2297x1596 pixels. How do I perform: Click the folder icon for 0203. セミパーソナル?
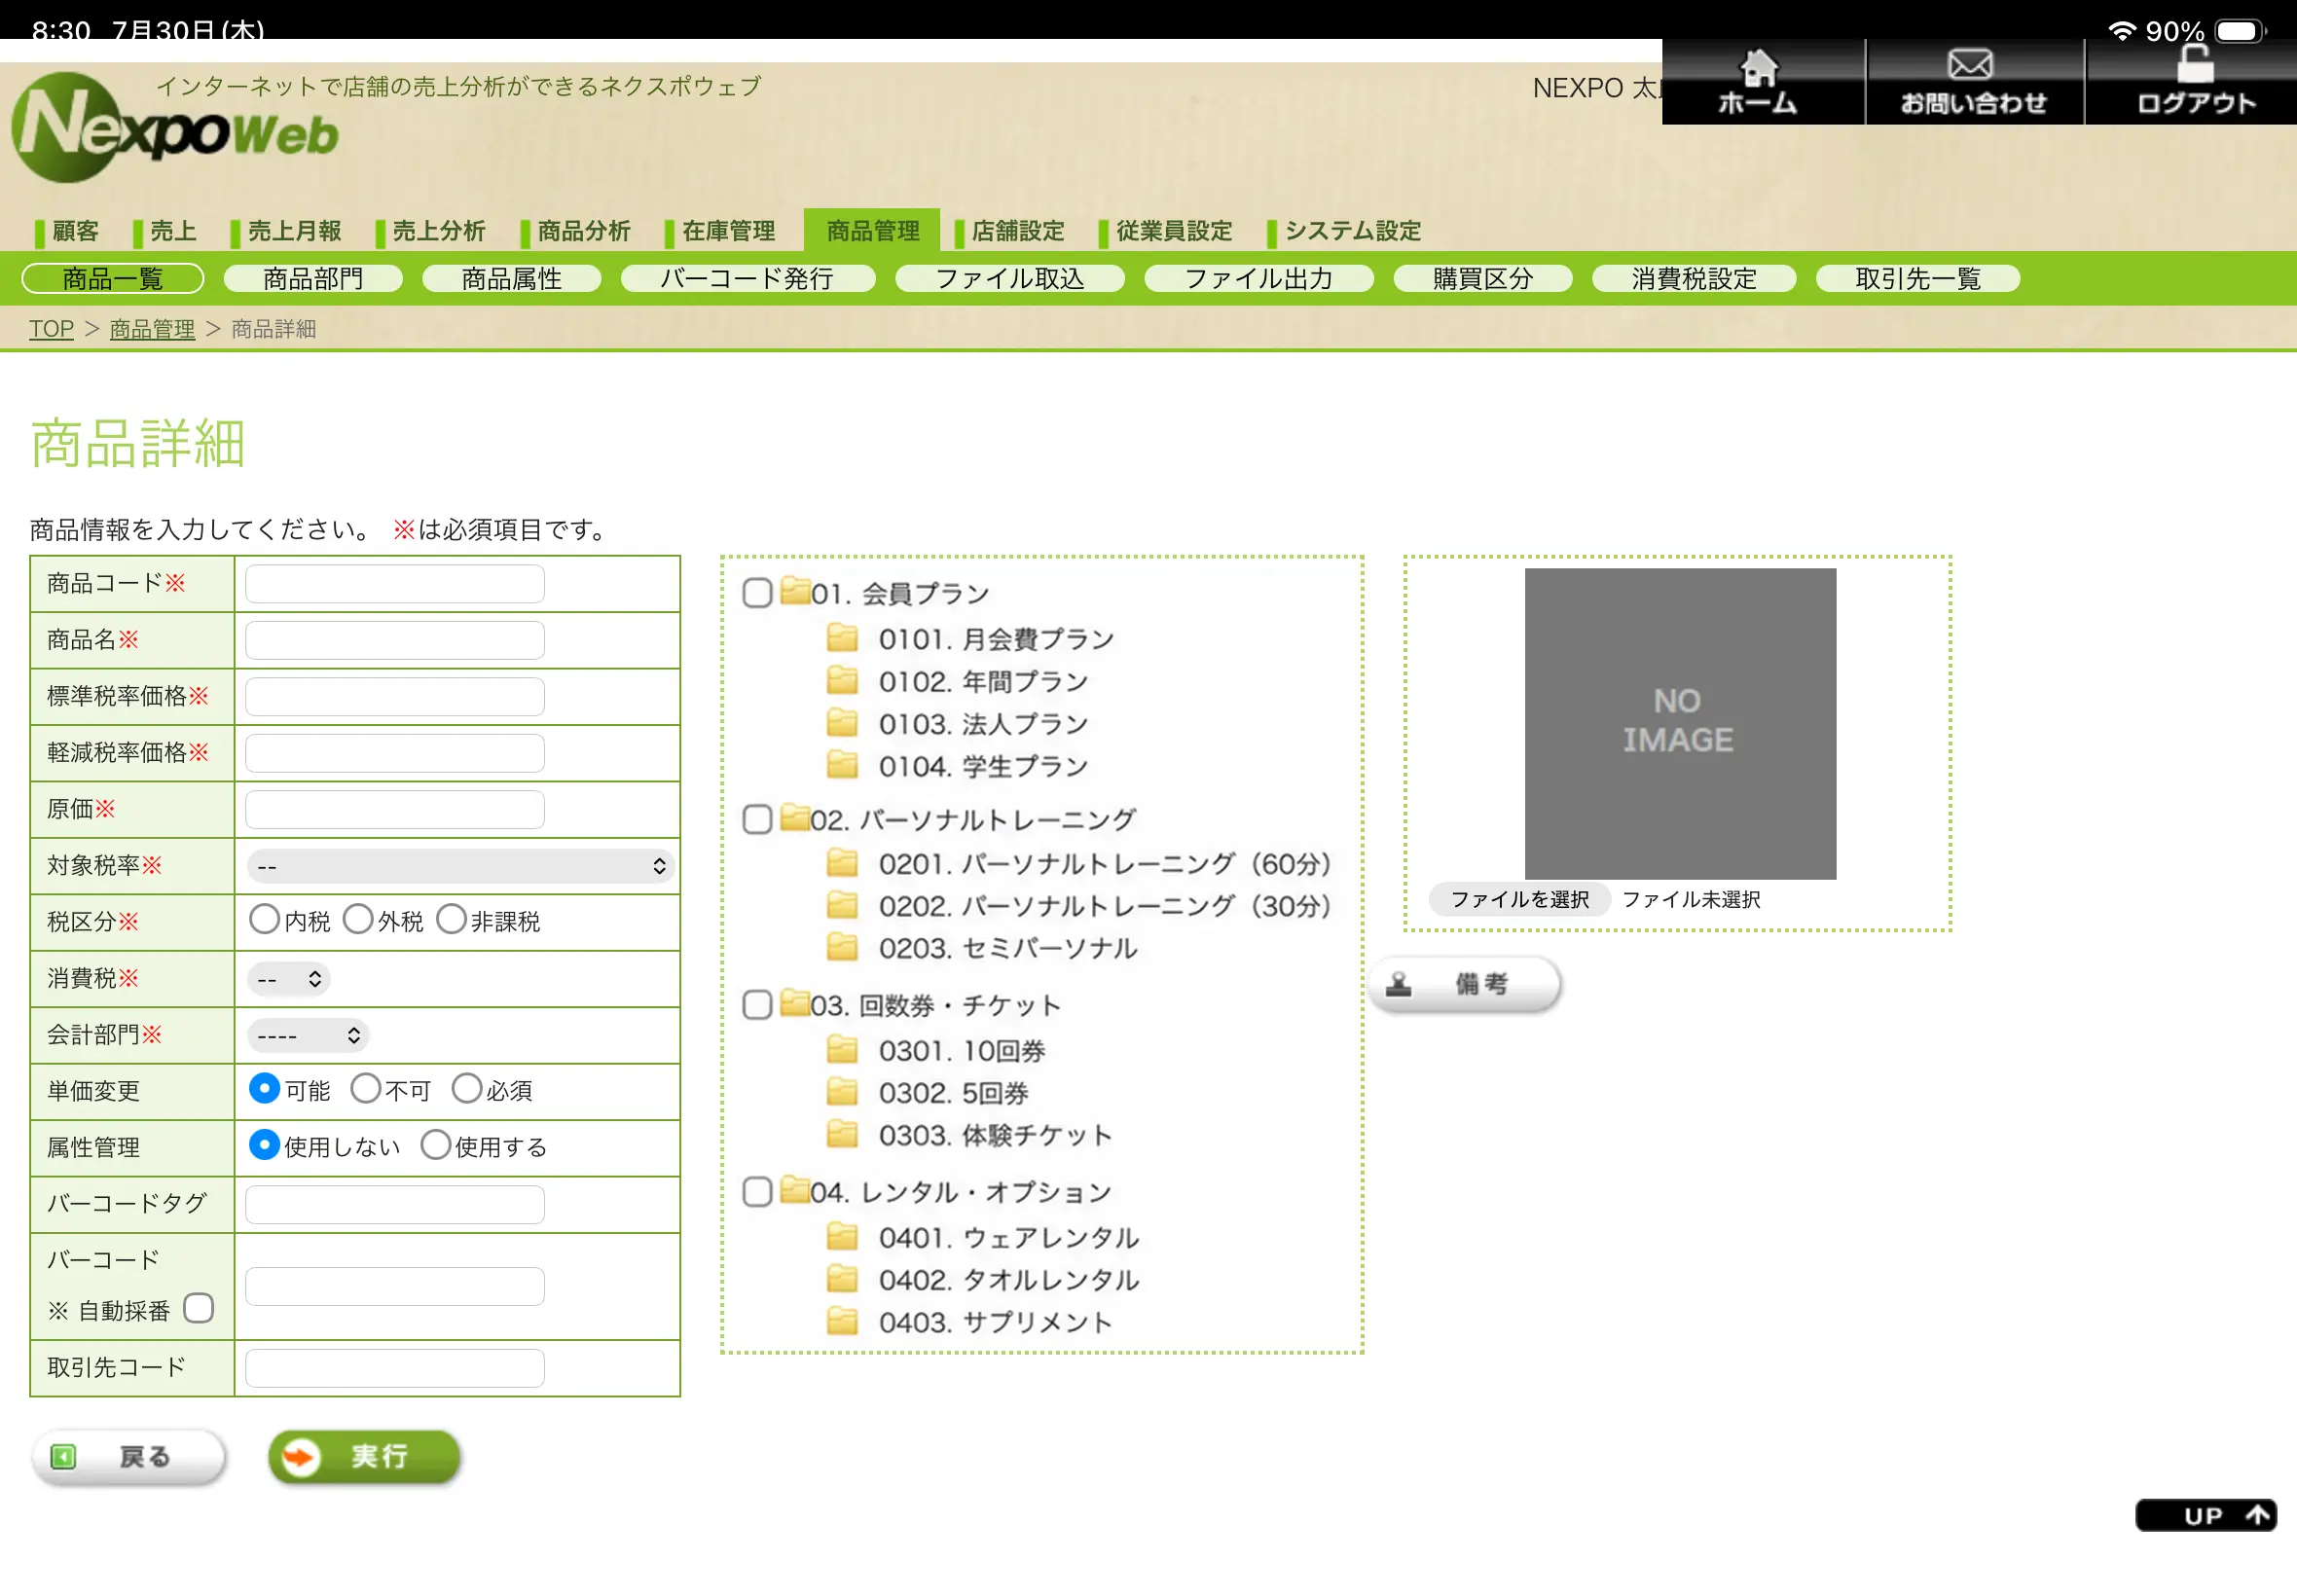click(842, 946)
